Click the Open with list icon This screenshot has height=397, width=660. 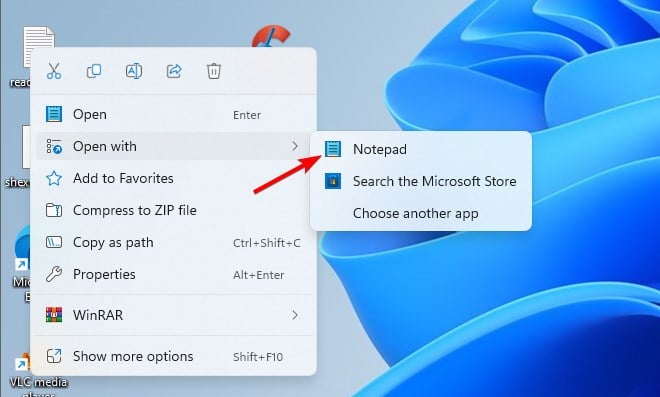pyautogui.click(x=54, y=146)
